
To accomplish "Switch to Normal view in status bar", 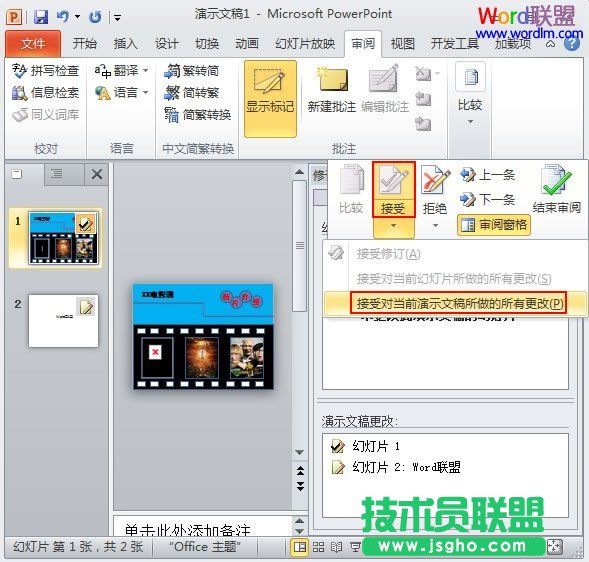I will (x=299, y=547).
